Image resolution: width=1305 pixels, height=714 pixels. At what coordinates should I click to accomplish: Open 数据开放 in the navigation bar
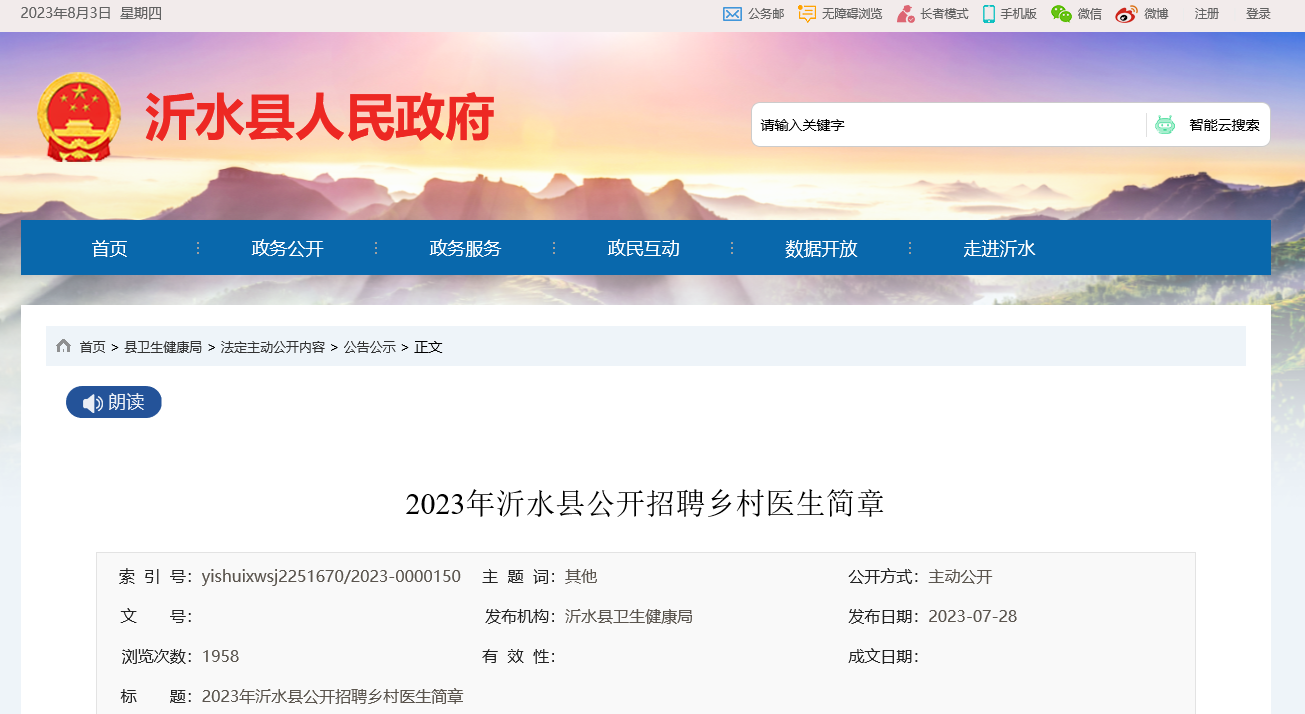coord(821,249)
